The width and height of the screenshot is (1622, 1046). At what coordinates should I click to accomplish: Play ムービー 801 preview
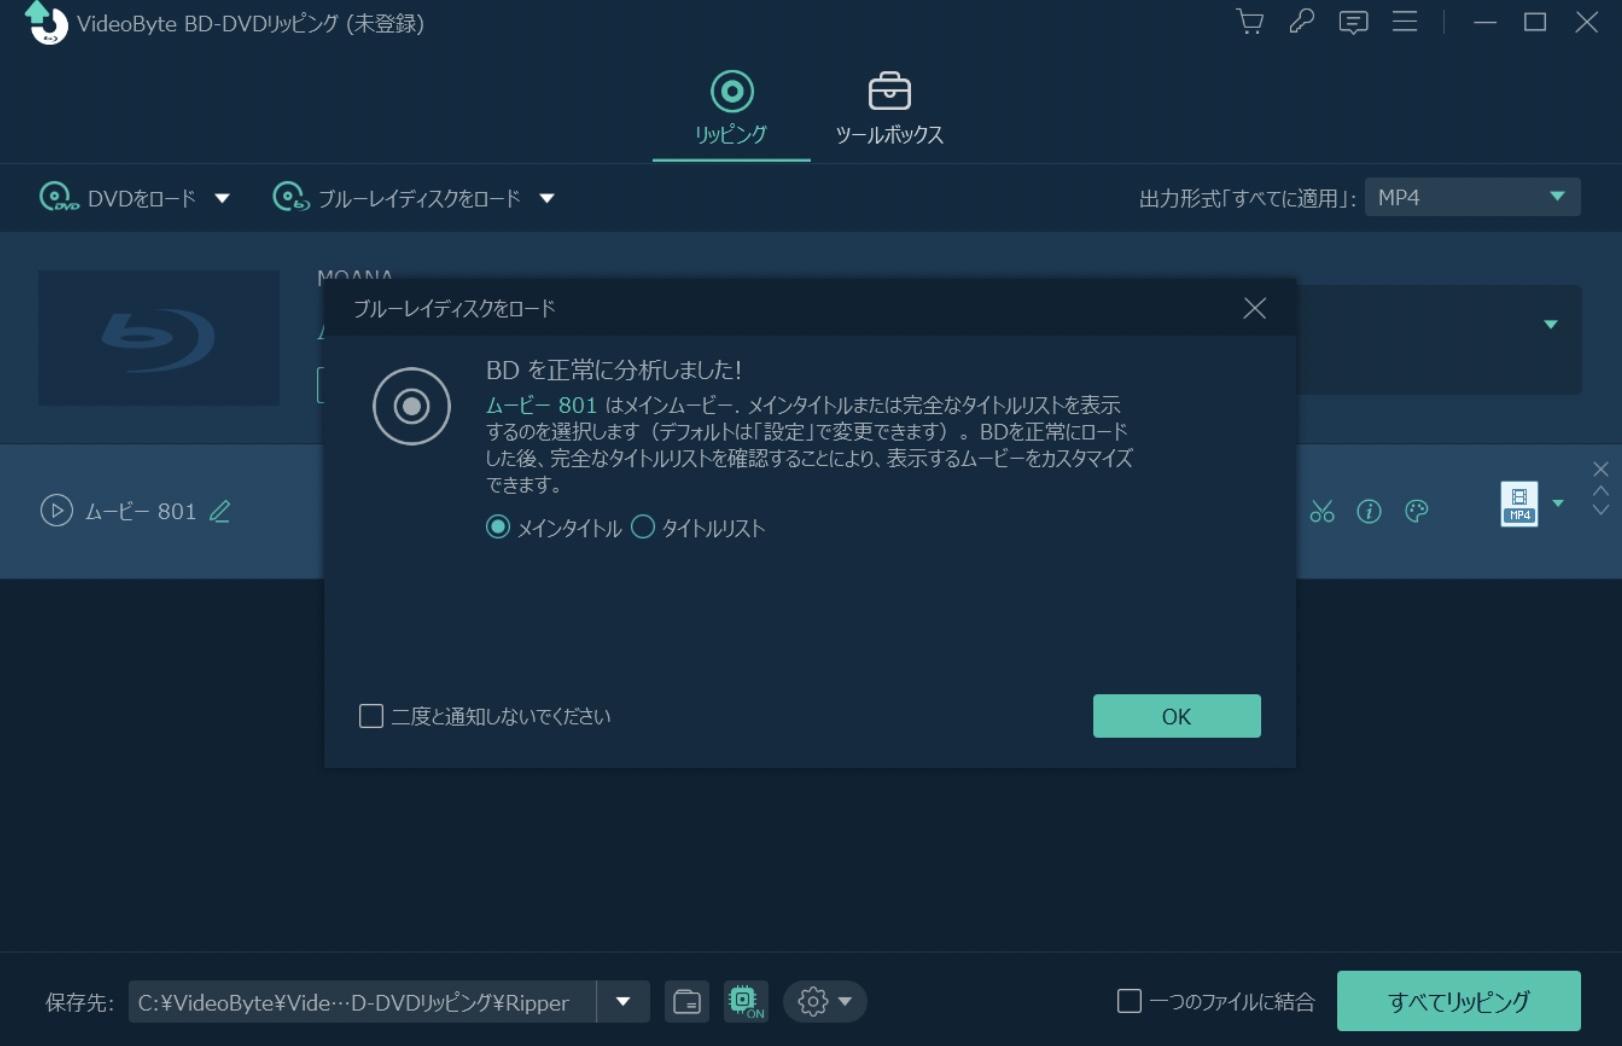point(57,511)
